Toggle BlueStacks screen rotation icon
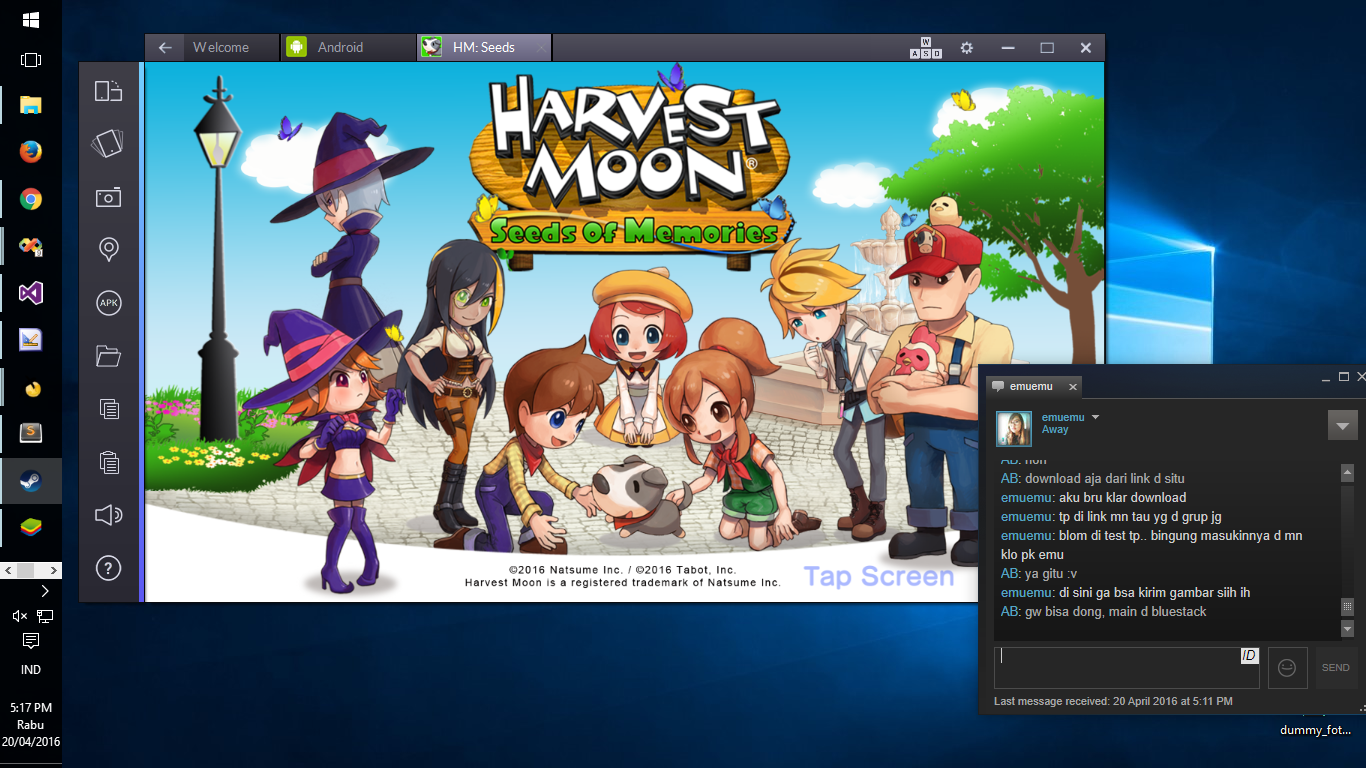 click(x=108, y=91)
